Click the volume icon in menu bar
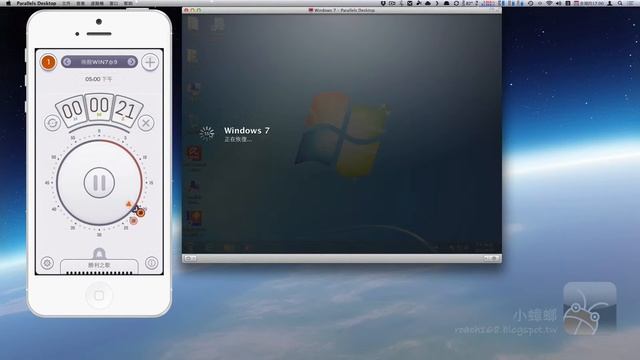The image size is (640, 360). 559,3
